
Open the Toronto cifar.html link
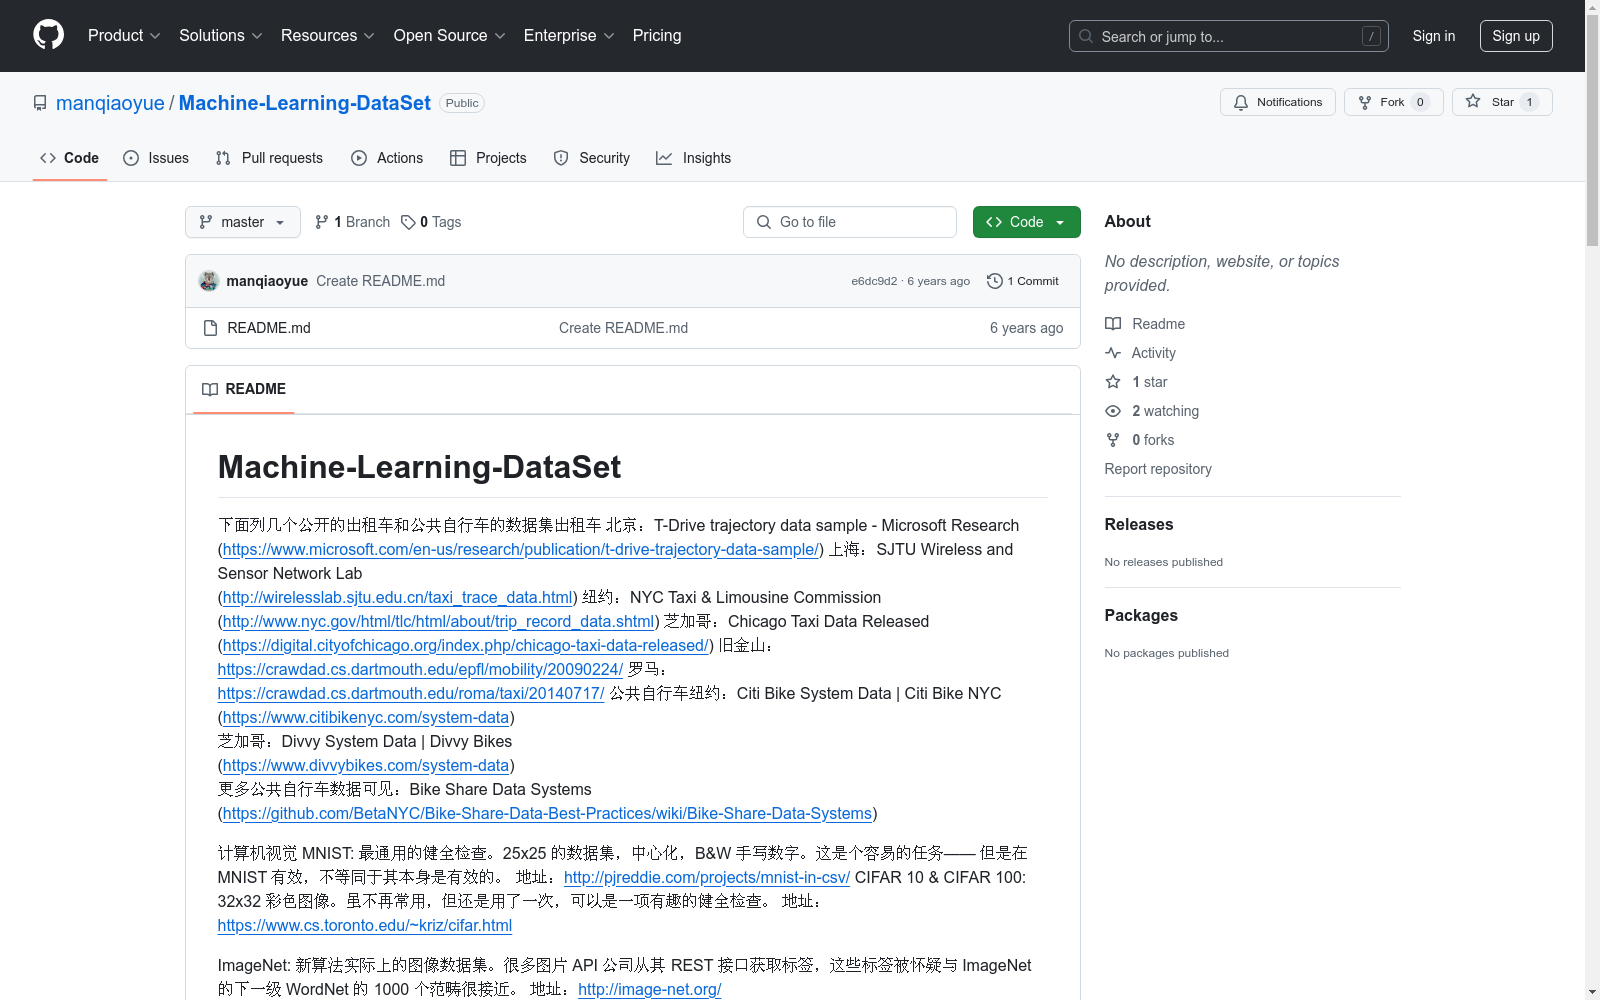point(365,925)
